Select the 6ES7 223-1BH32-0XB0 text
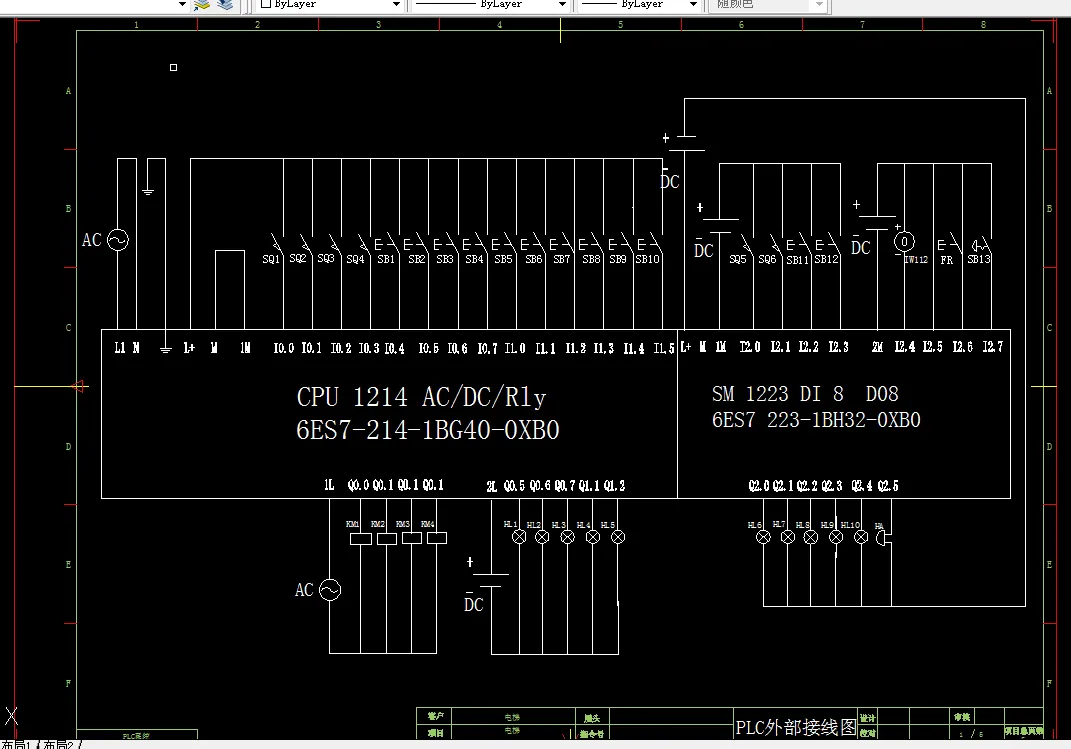This screenshot has width=1071, height=749. click(x=816, y=420)
